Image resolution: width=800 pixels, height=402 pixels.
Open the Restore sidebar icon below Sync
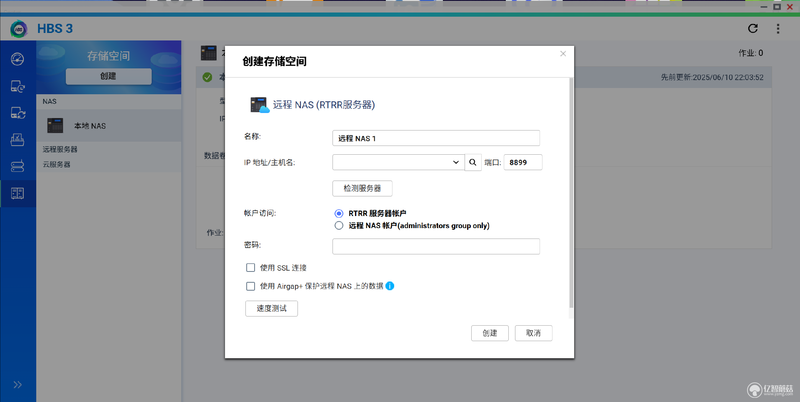point(17,139)
